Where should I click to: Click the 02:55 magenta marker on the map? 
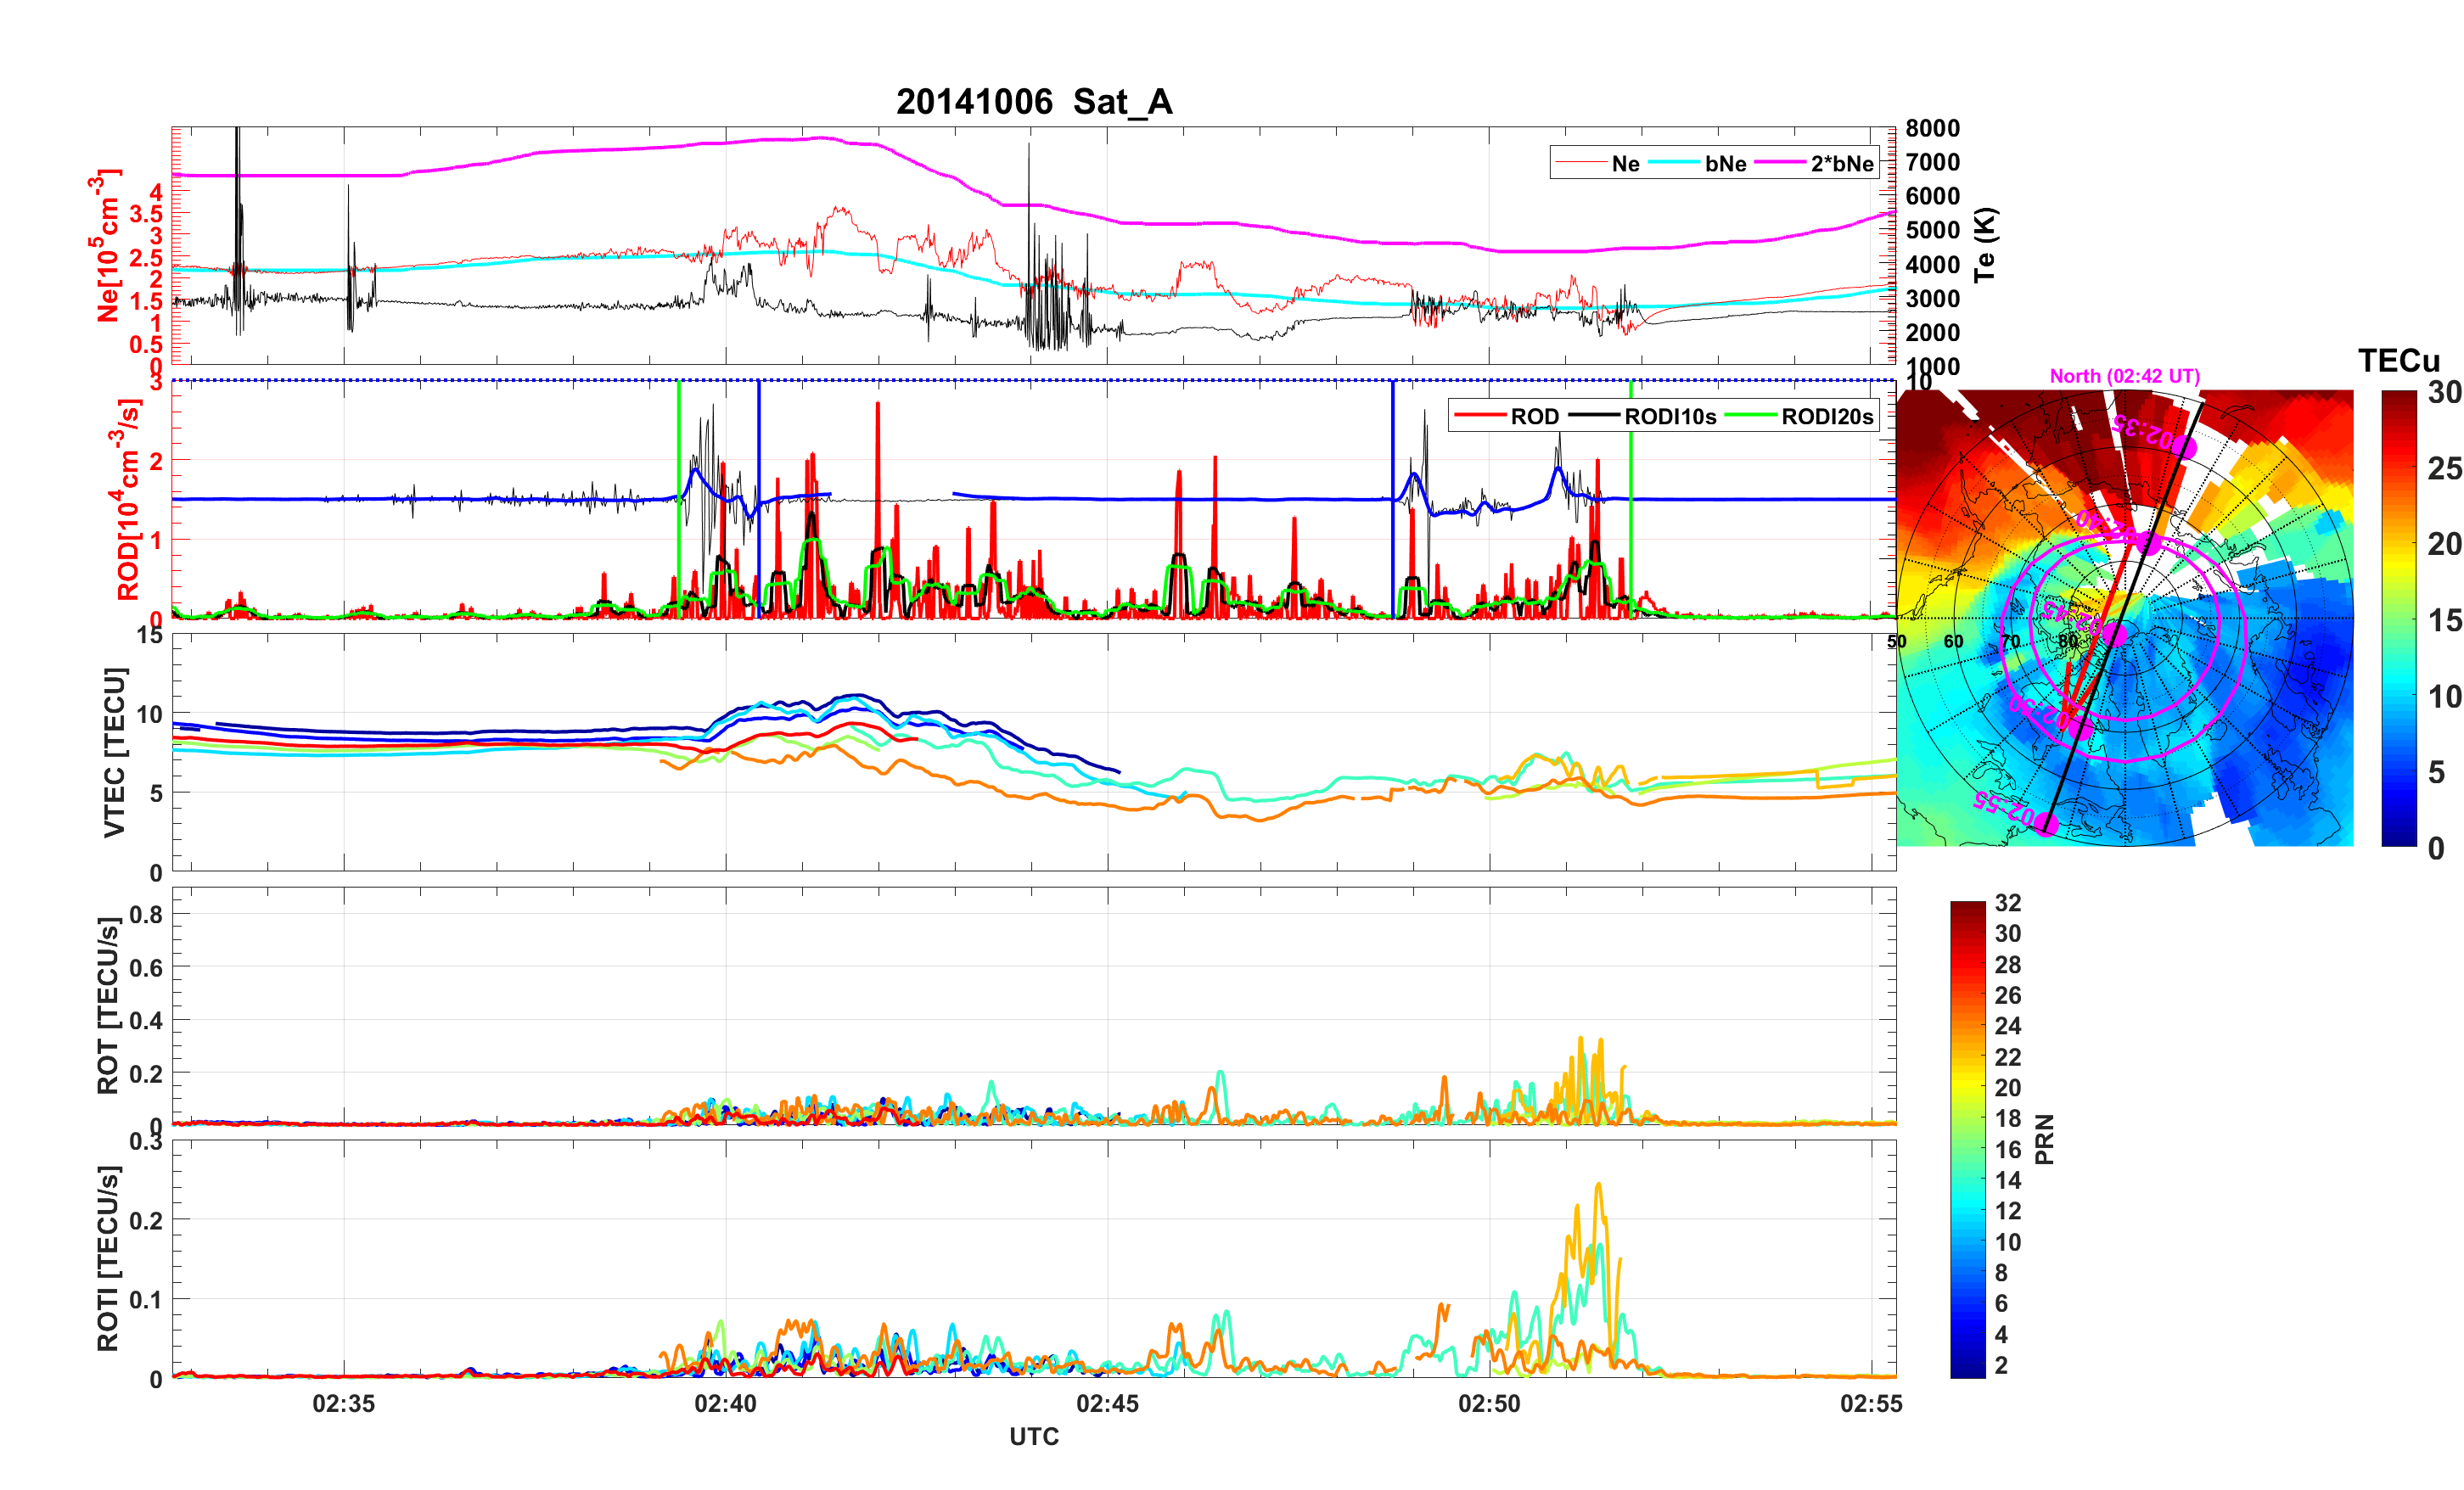(2047, 824)
